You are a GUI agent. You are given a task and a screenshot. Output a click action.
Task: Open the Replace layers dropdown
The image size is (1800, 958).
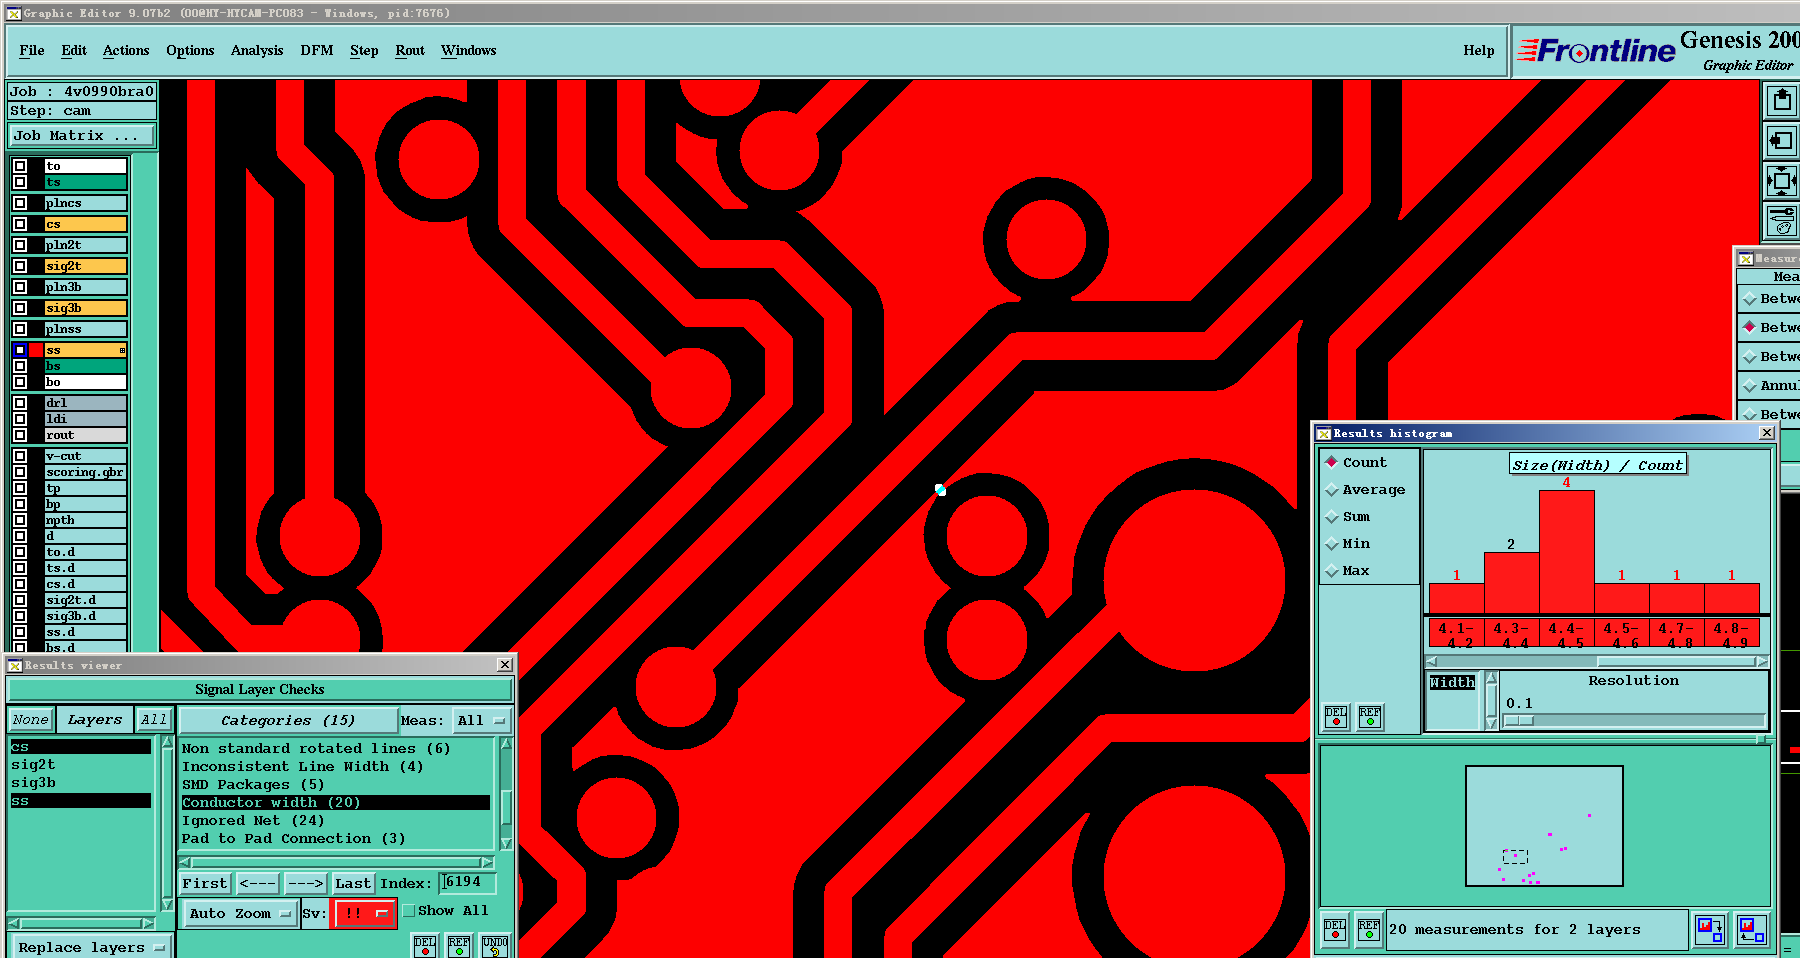(91, 947)
